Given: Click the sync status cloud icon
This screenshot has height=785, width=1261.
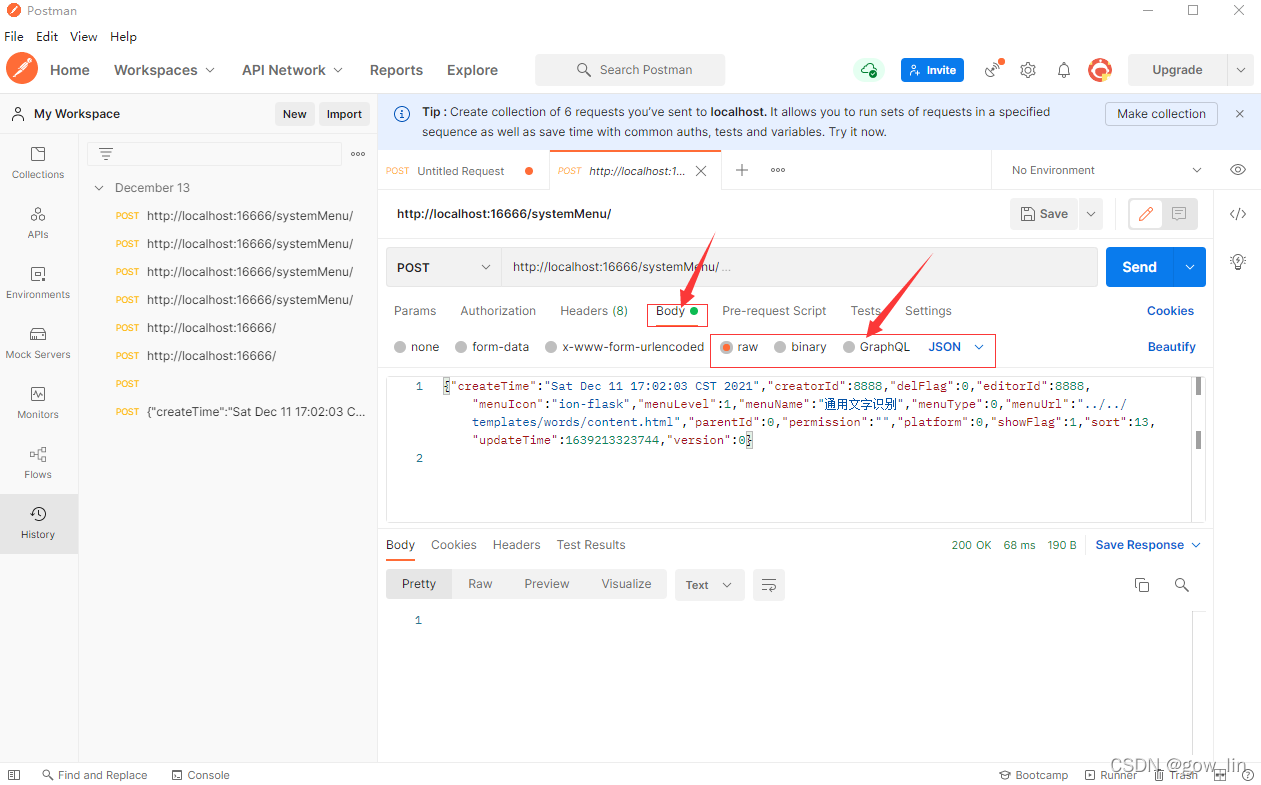Looking at the screenshot, I should click(x=869, y=70).
